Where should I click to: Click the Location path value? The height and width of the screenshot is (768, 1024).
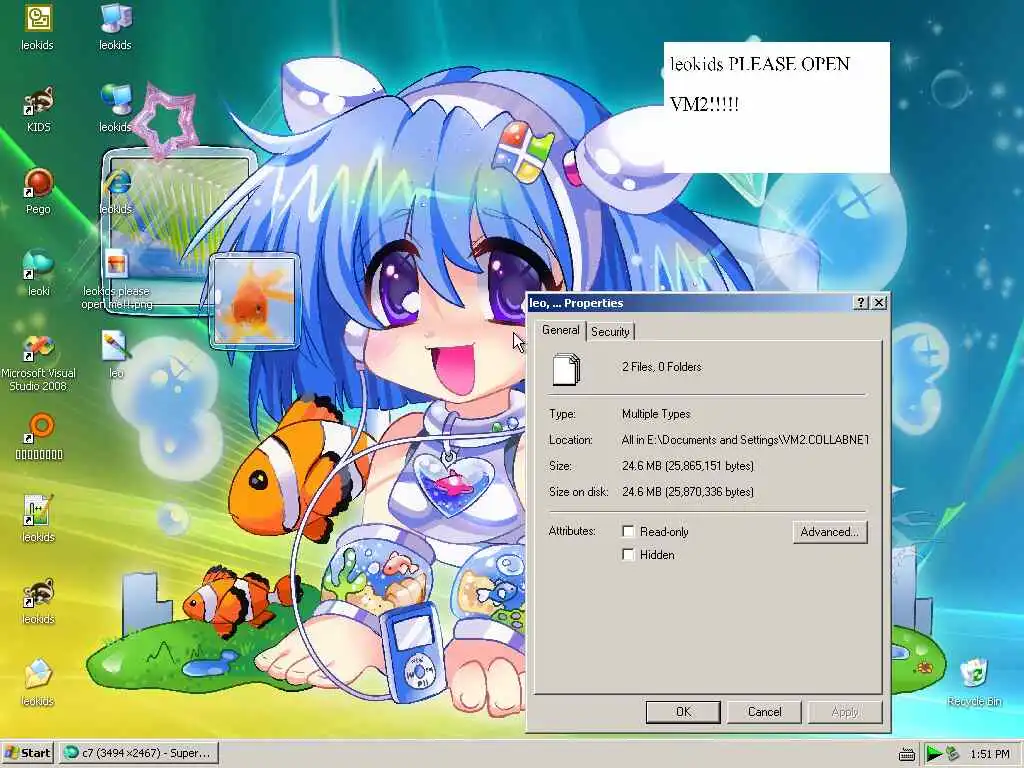coord(745,440)
